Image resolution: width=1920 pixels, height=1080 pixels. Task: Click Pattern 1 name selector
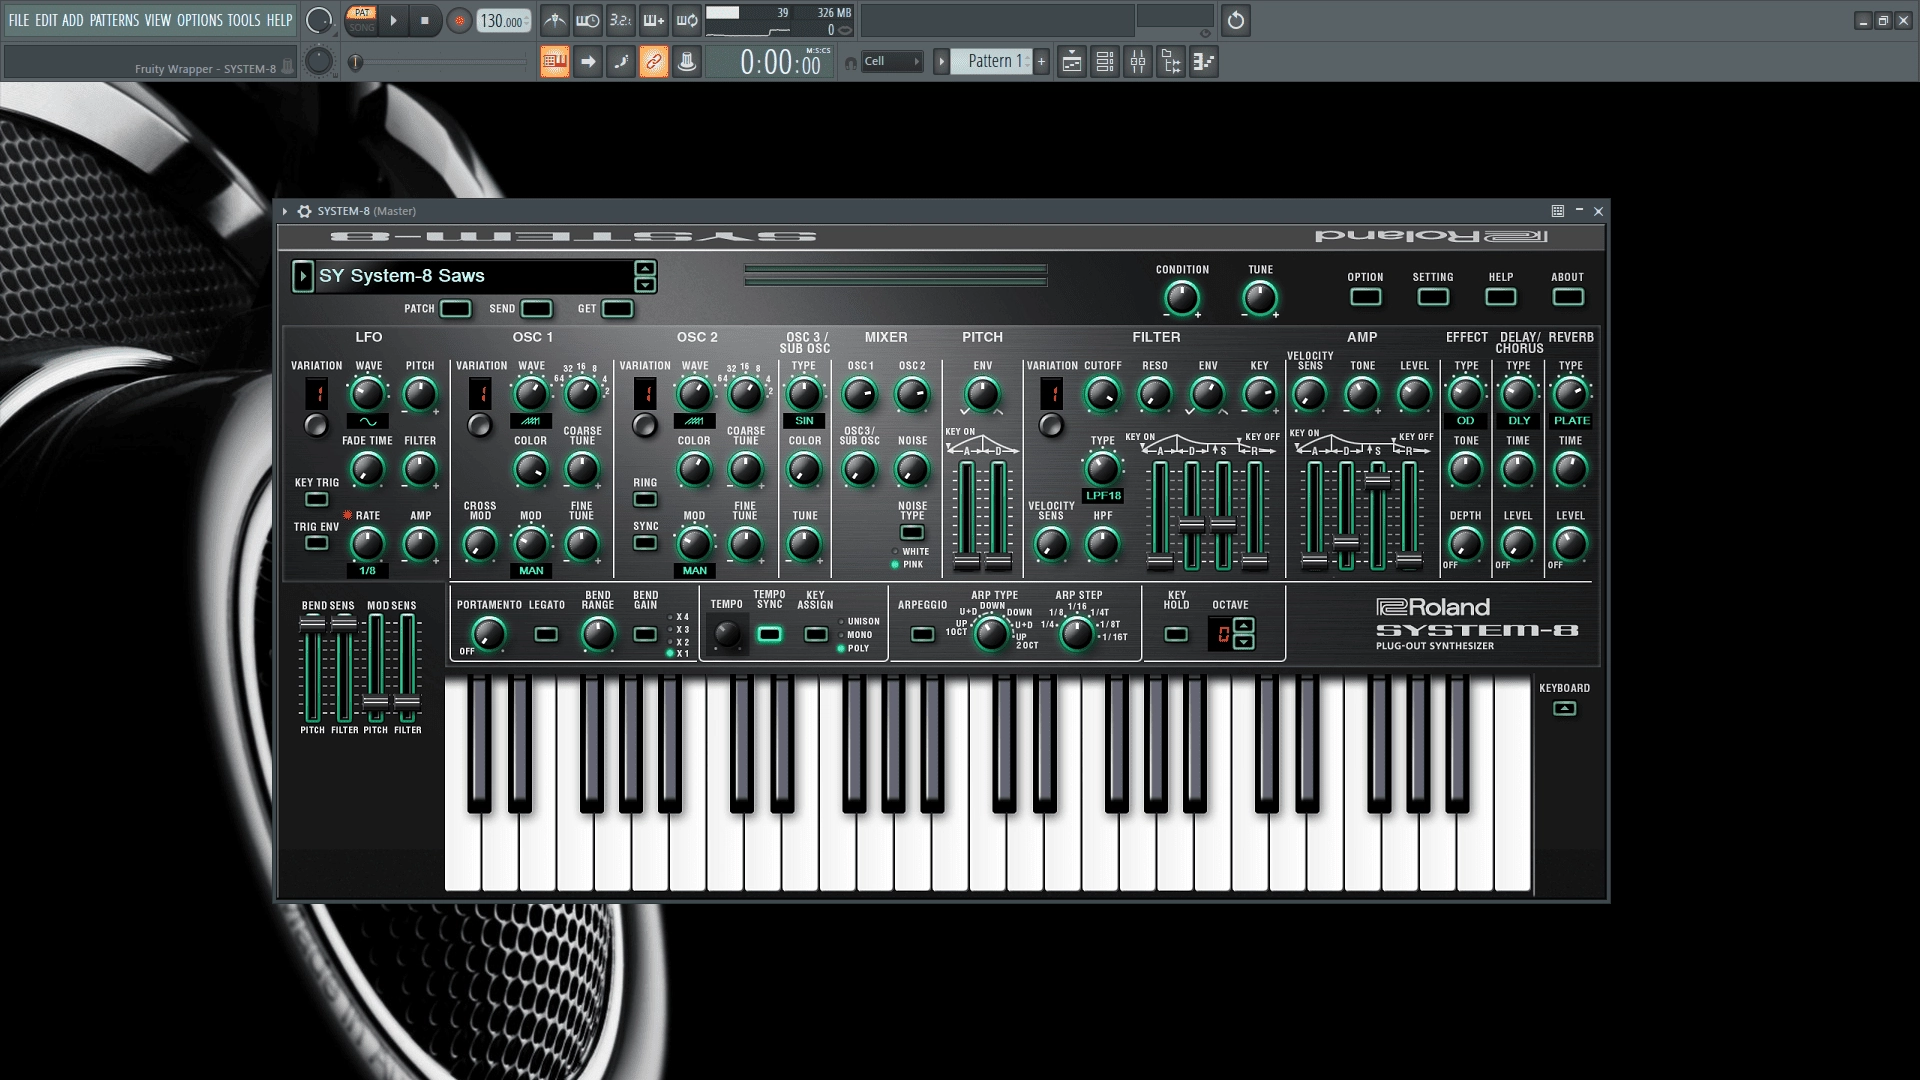(x=991, y=62)
